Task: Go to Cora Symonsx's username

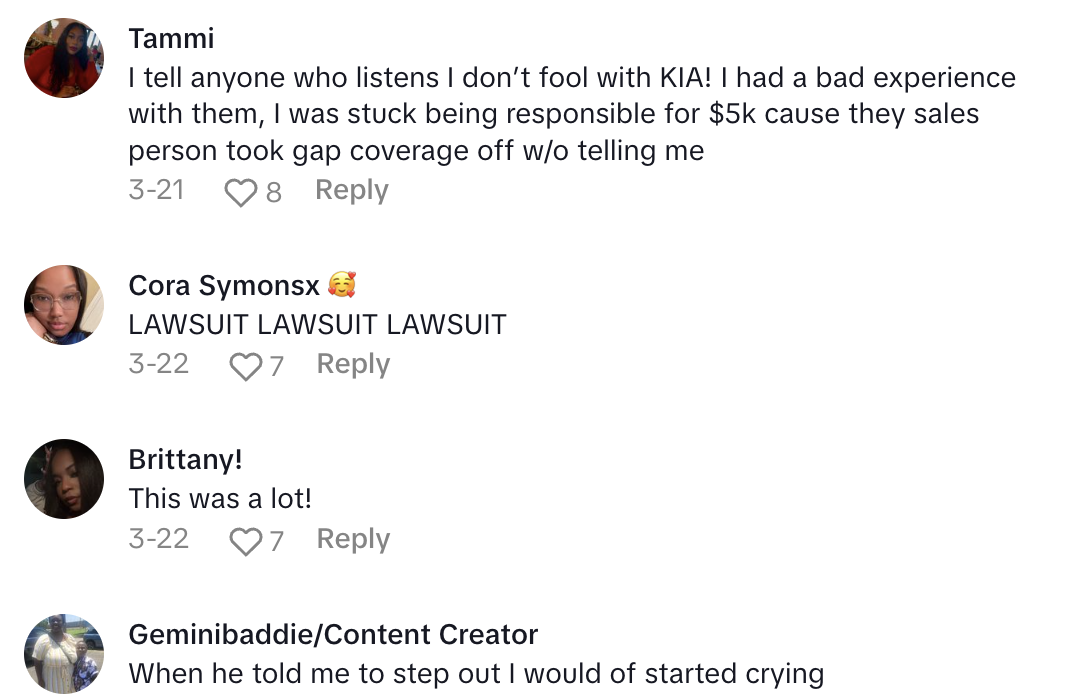Action: 224,285
